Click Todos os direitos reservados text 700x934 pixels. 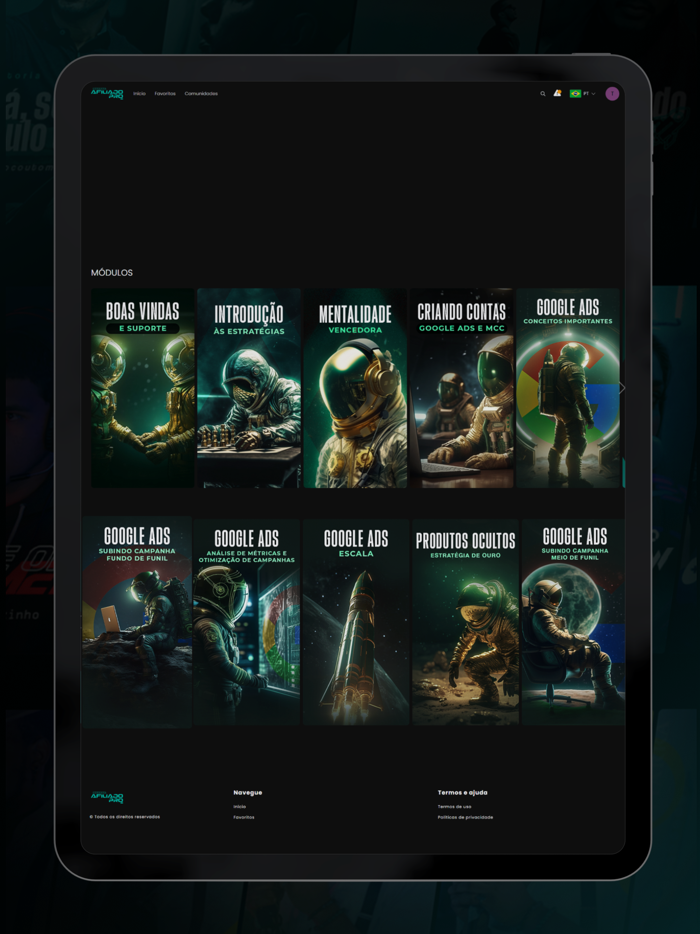(125, 817)
